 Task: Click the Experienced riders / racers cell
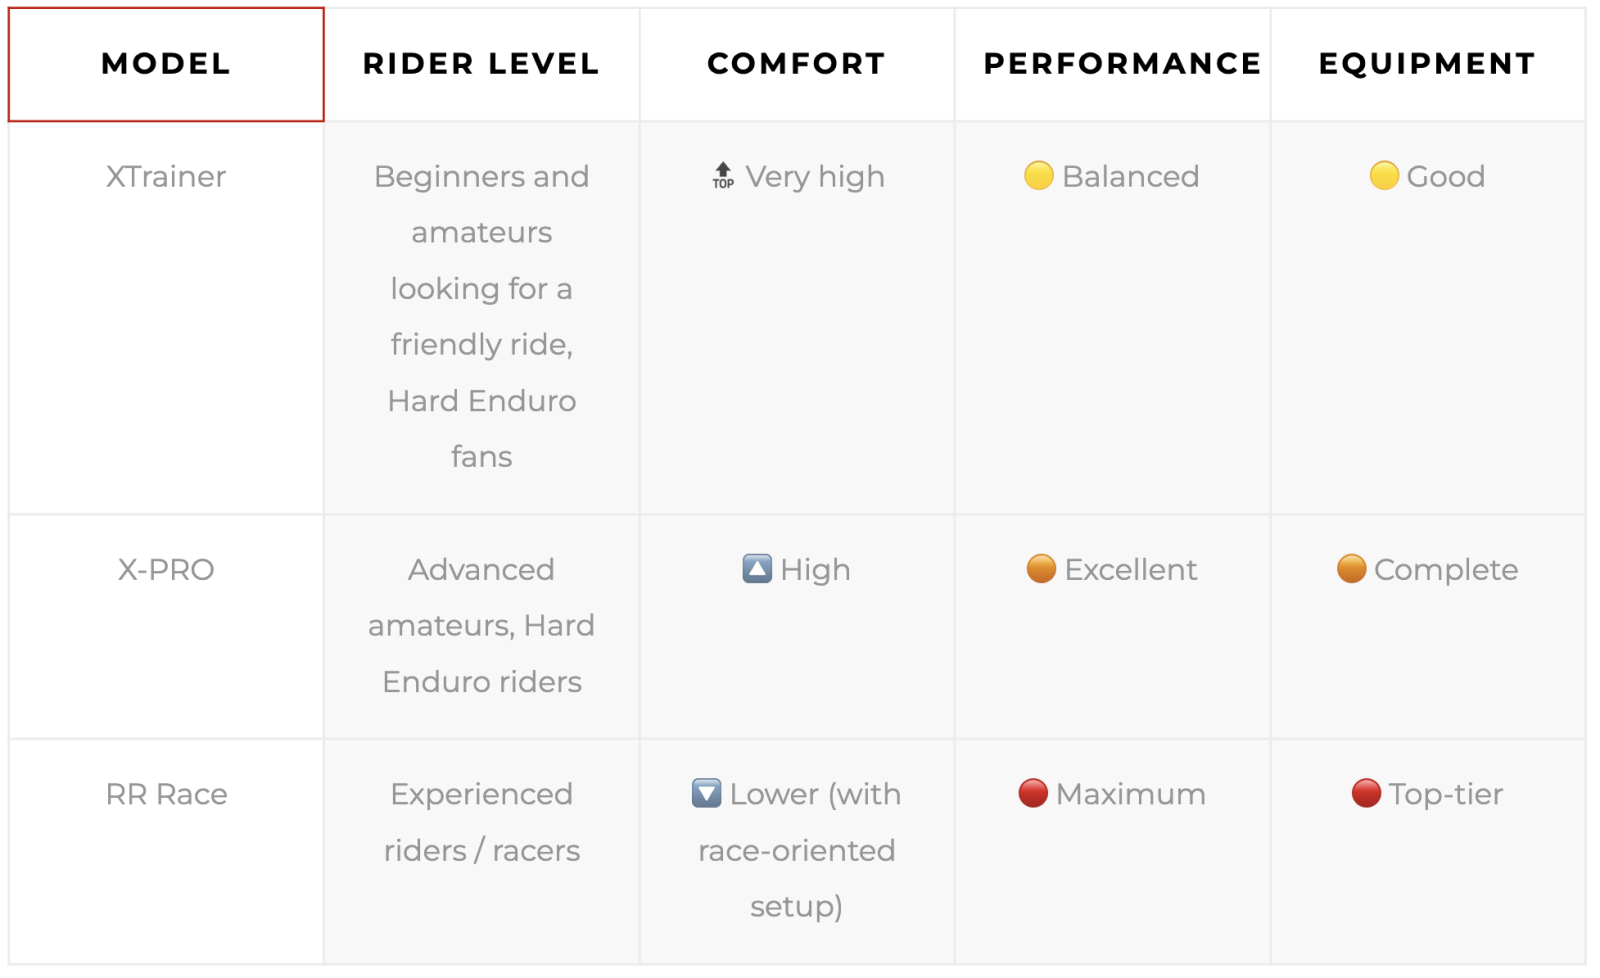481,852
